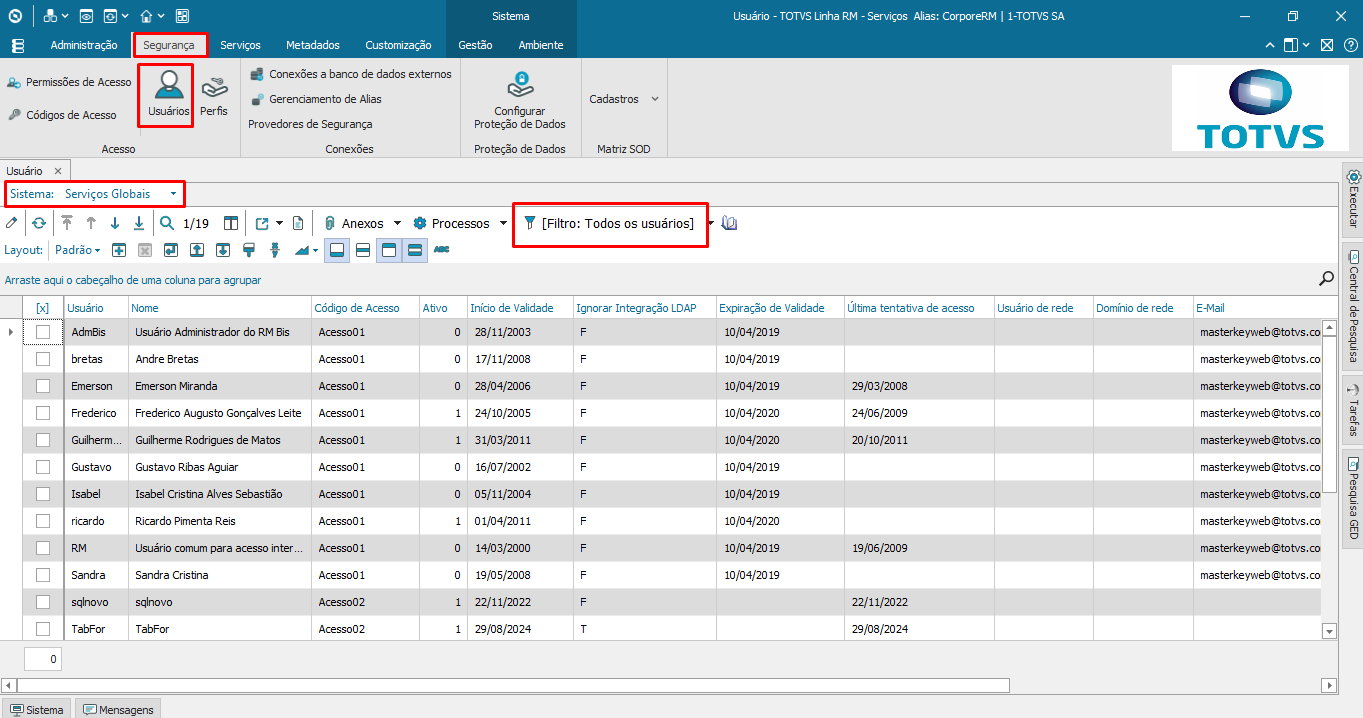
Task: Click the export icon in the toolbar
Action: coord(262,223)
